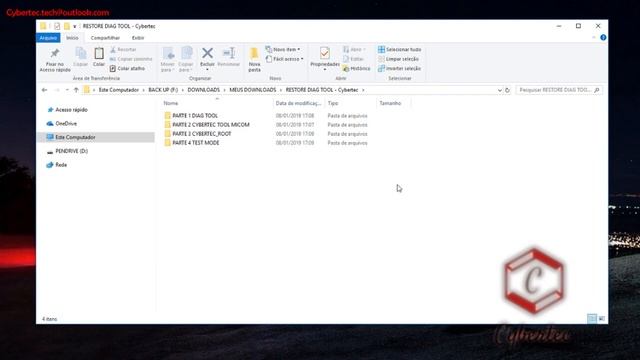Click Selecionar tudo
640x360 pixels.
tap(400, 49)
